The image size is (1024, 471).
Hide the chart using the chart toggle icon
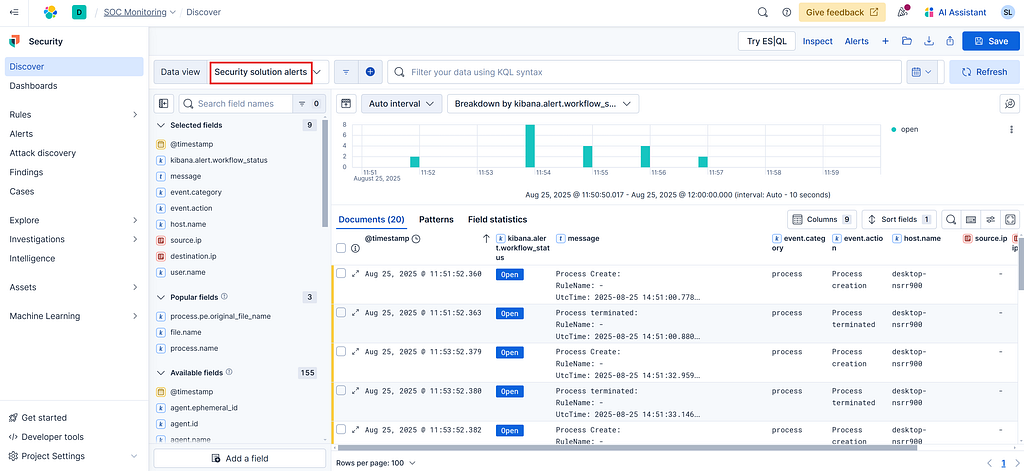point(346,103)
